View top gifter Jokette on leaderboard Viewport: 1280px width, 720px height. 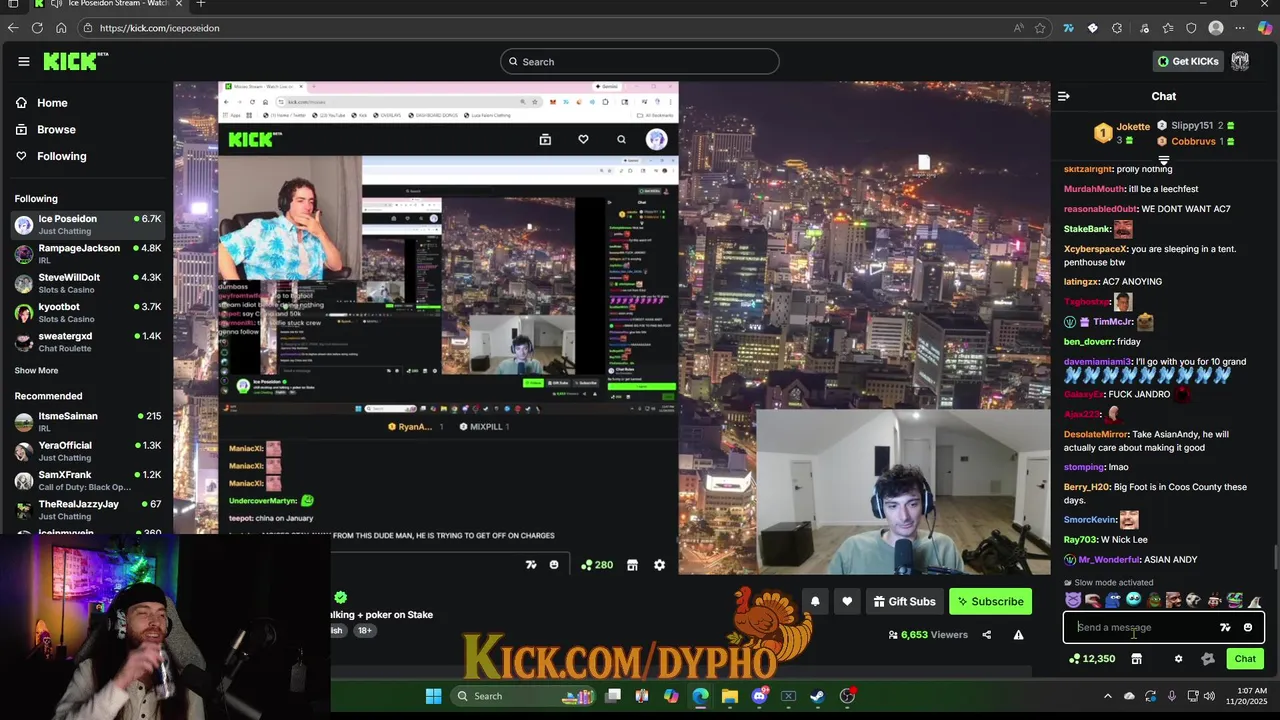1122,133
